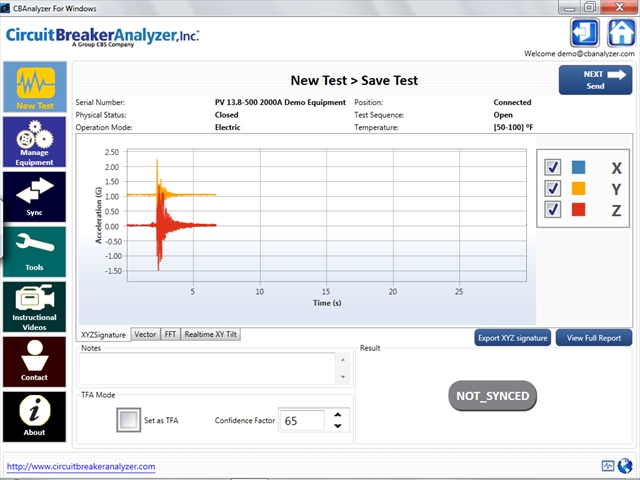Click the CircuitBreakerAnalyzer, Inc. logo
This screenshot has width=640, height=480.
tap(102, 36)
